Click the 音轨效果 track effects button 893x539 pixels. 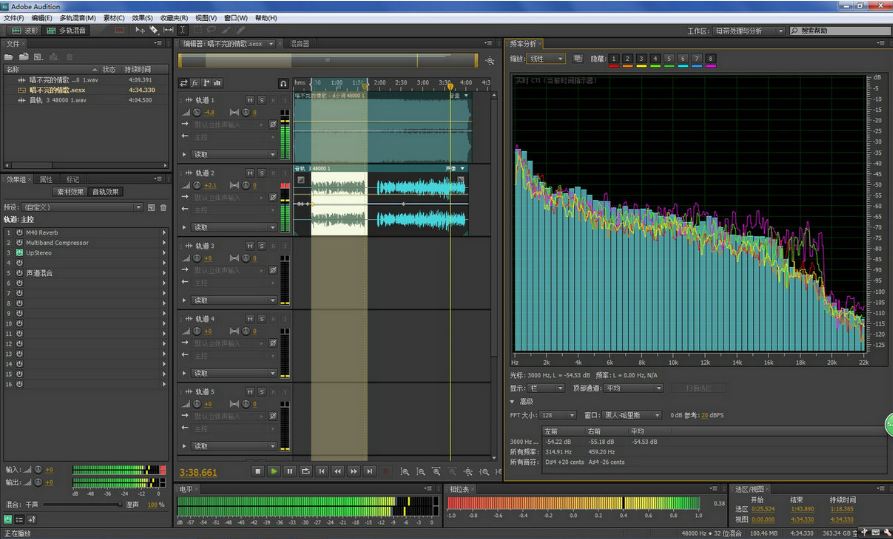click(x=106, y=192)
